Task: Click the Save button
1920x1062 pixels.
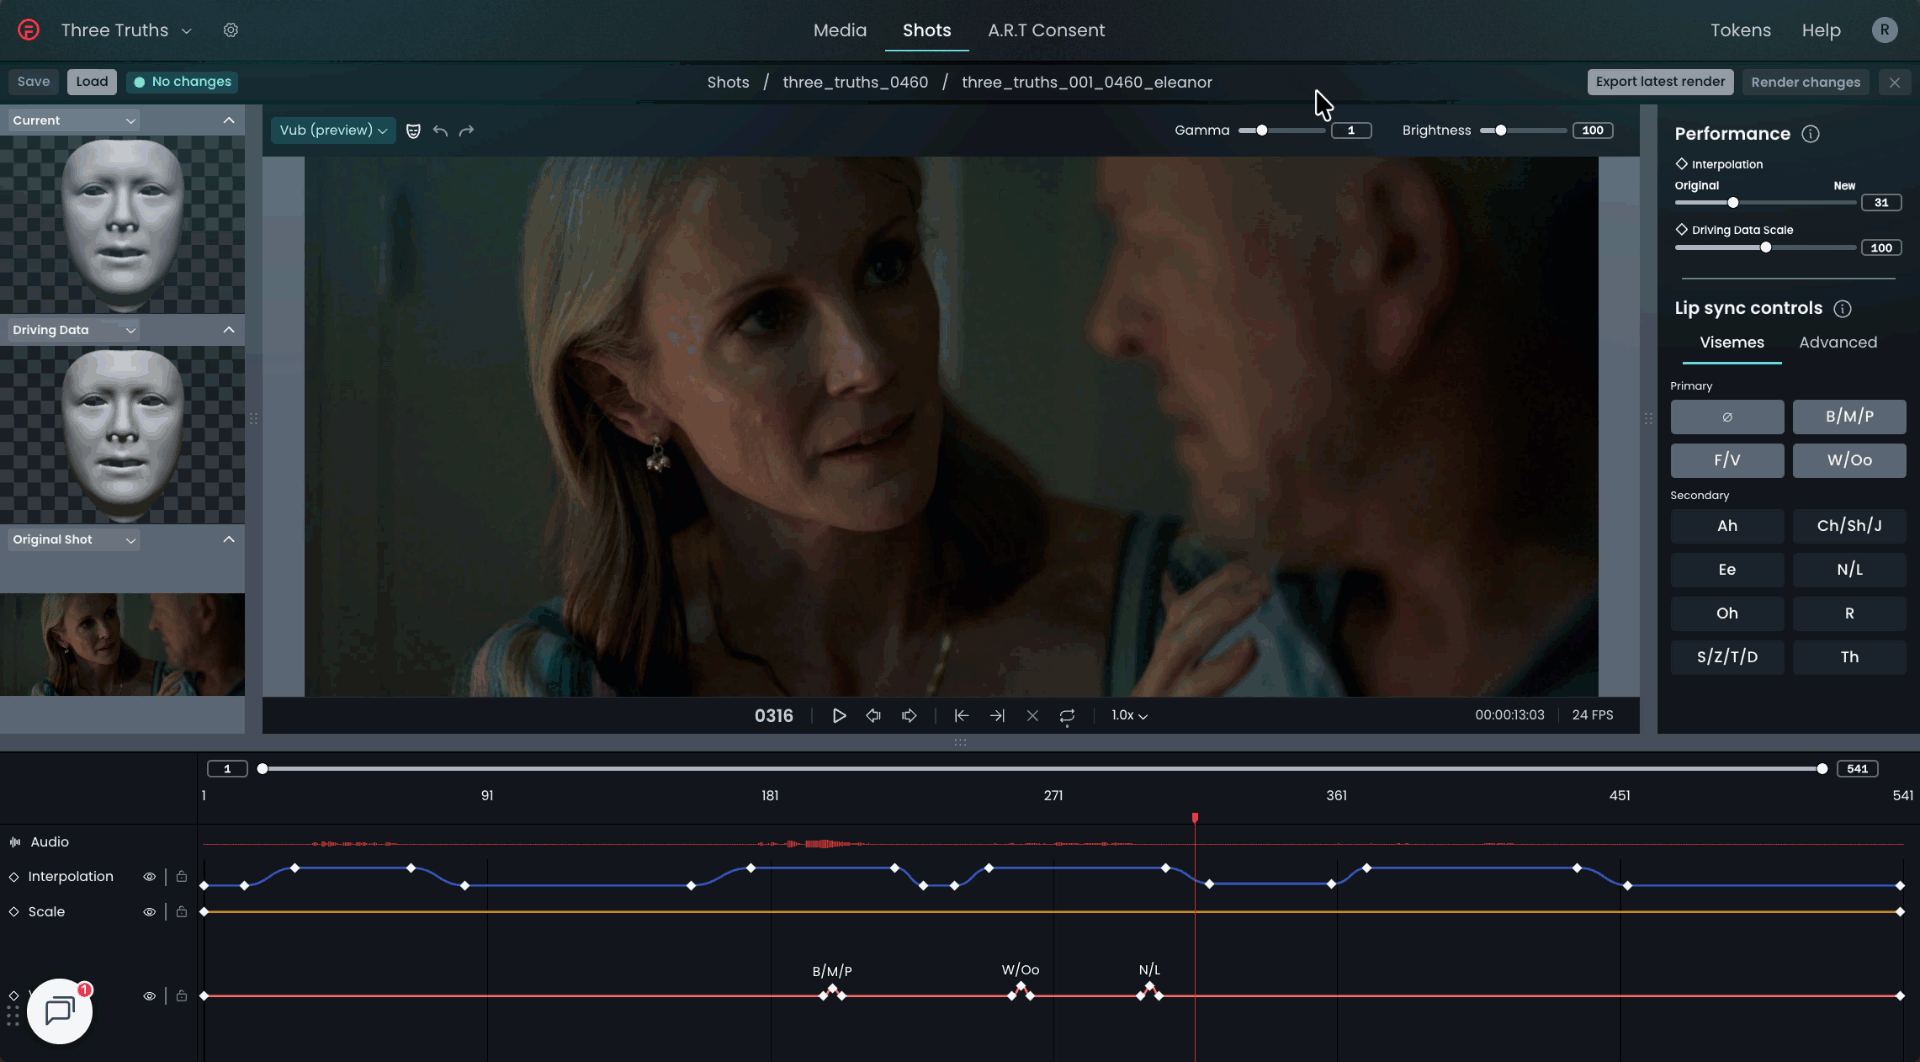Action: coord(34,82)
